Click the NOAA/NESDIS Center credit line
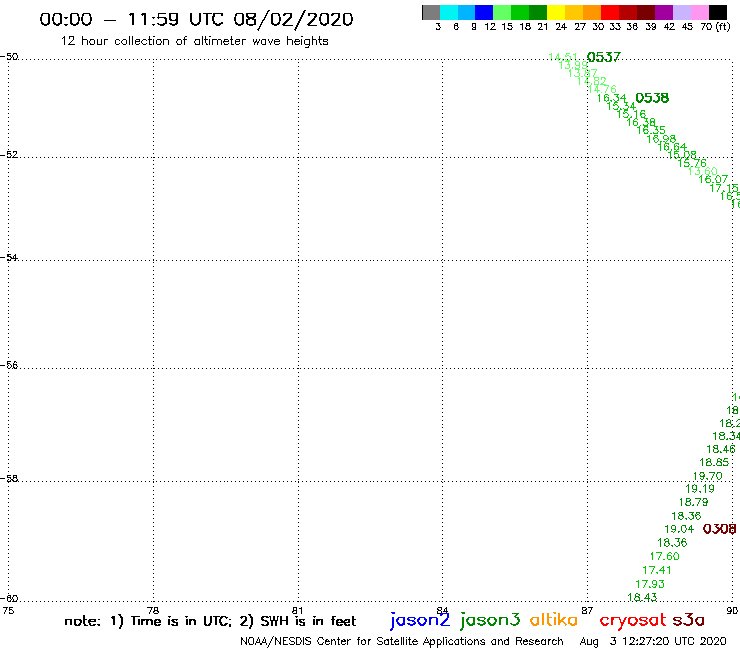The image size is (740, 650). tap(402, 641)
